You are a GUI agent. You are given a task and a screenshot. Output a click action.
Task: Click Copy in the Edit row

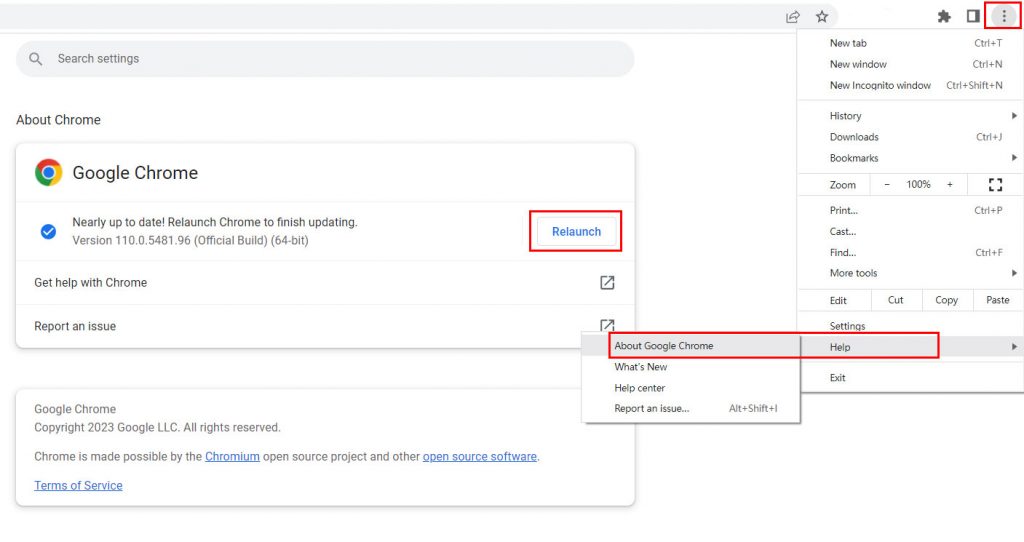point(947,300)
